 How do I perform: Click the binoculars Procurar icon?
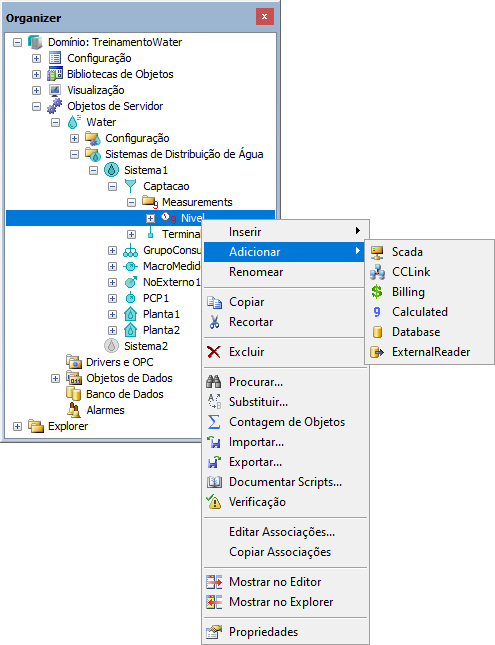click(x=214, y=382)
